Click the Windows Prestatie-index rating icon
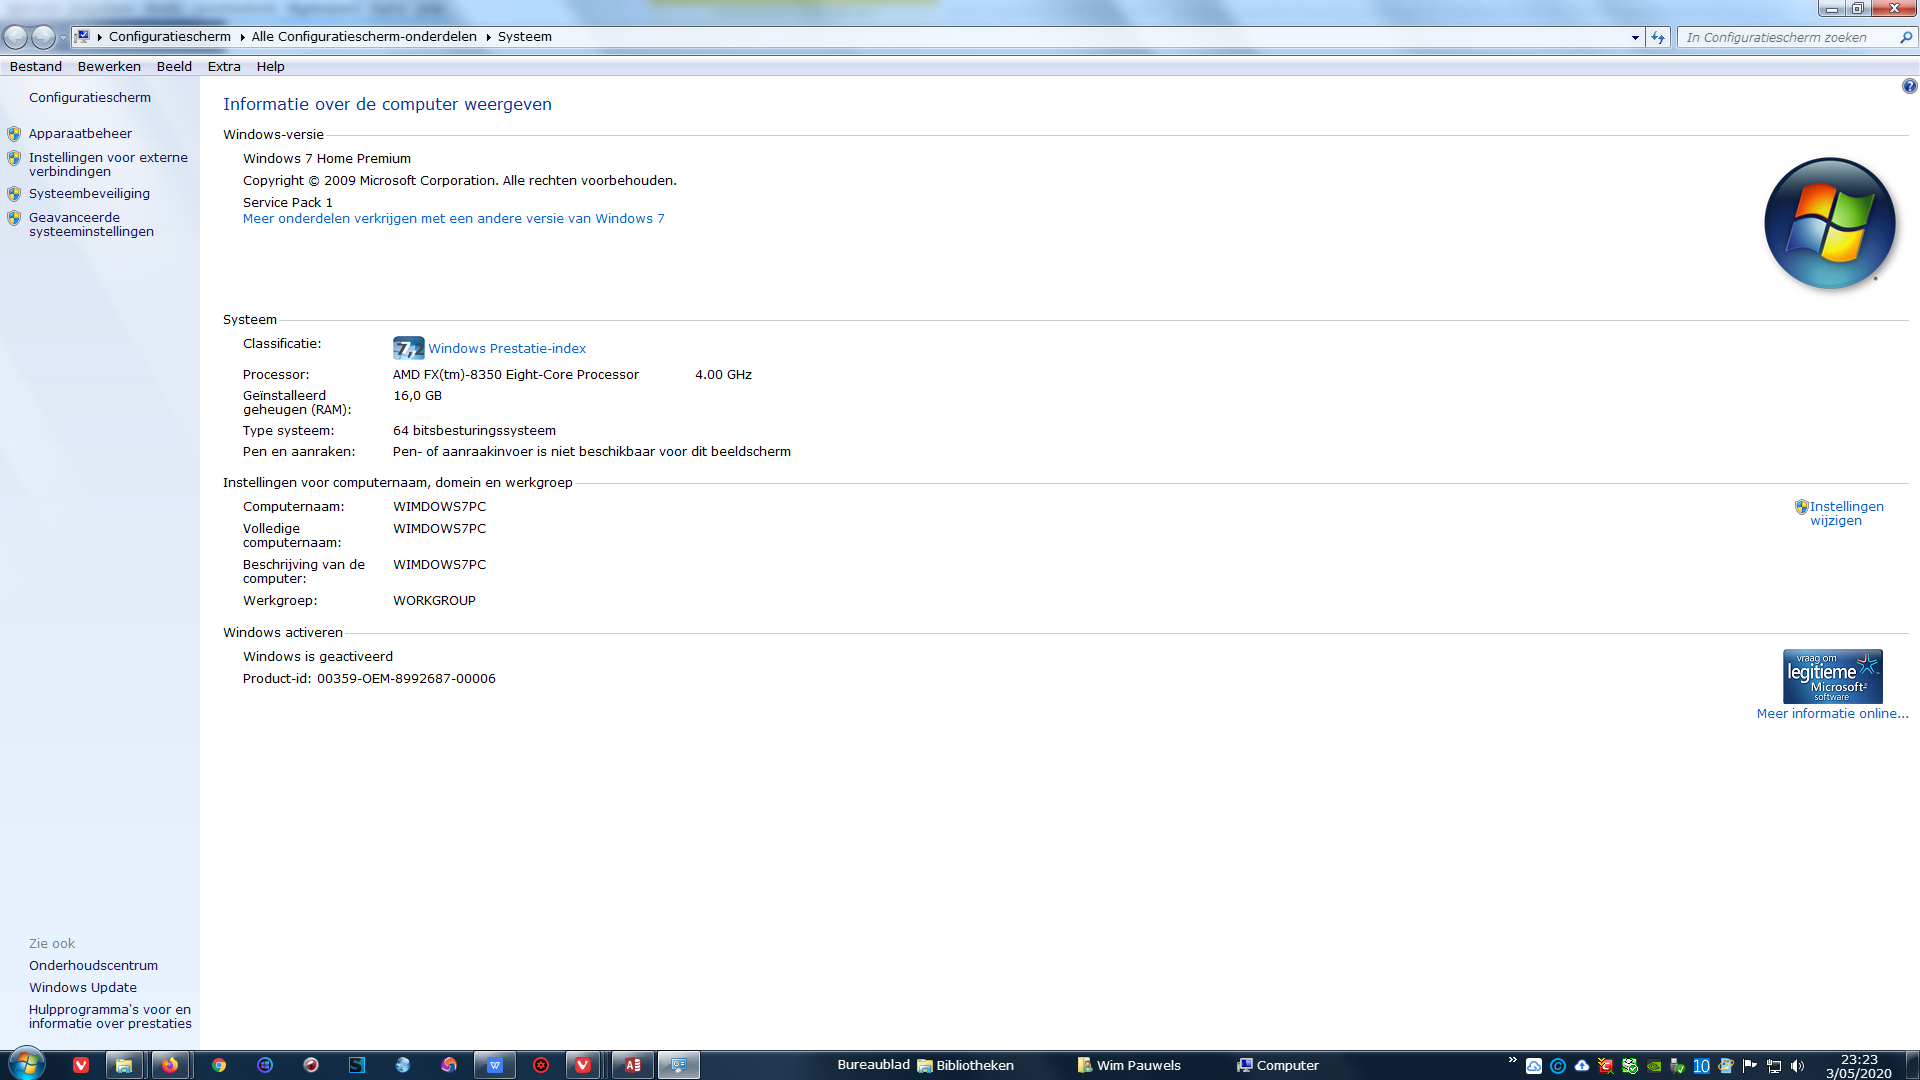The width and height of the screenshot is (1920, 1080). click(x=408, y=348)
